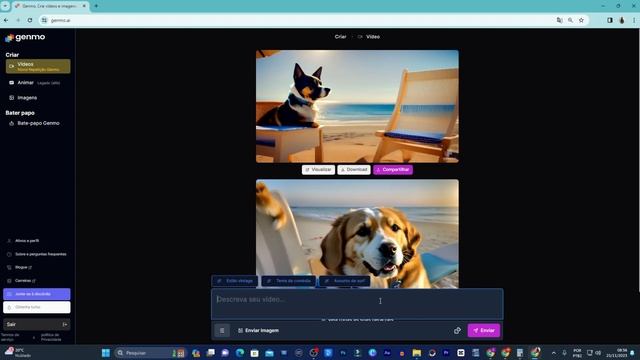
Task: Open the profile link in sidebar
Action: click(23, 241)
